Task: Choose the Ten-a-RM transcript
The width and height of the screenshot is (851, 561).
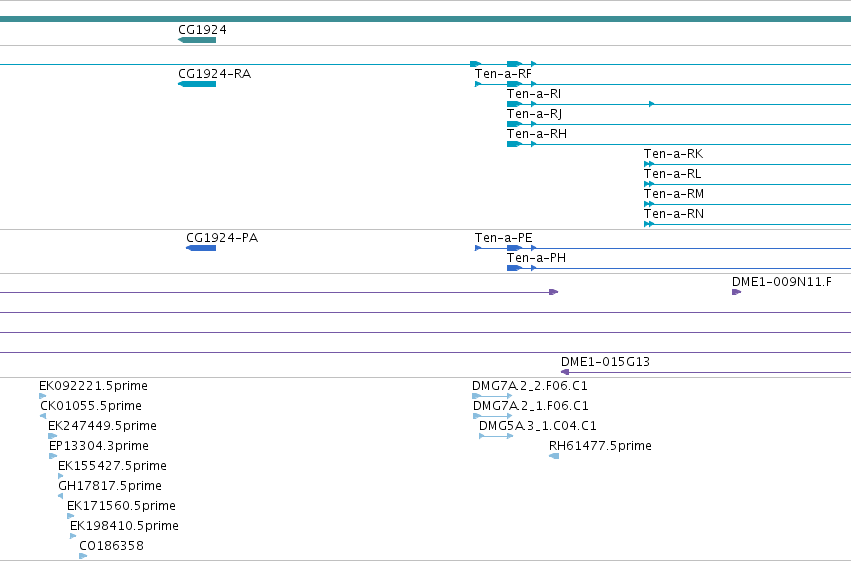Action: pyautogui.click(x=674, y=194)
